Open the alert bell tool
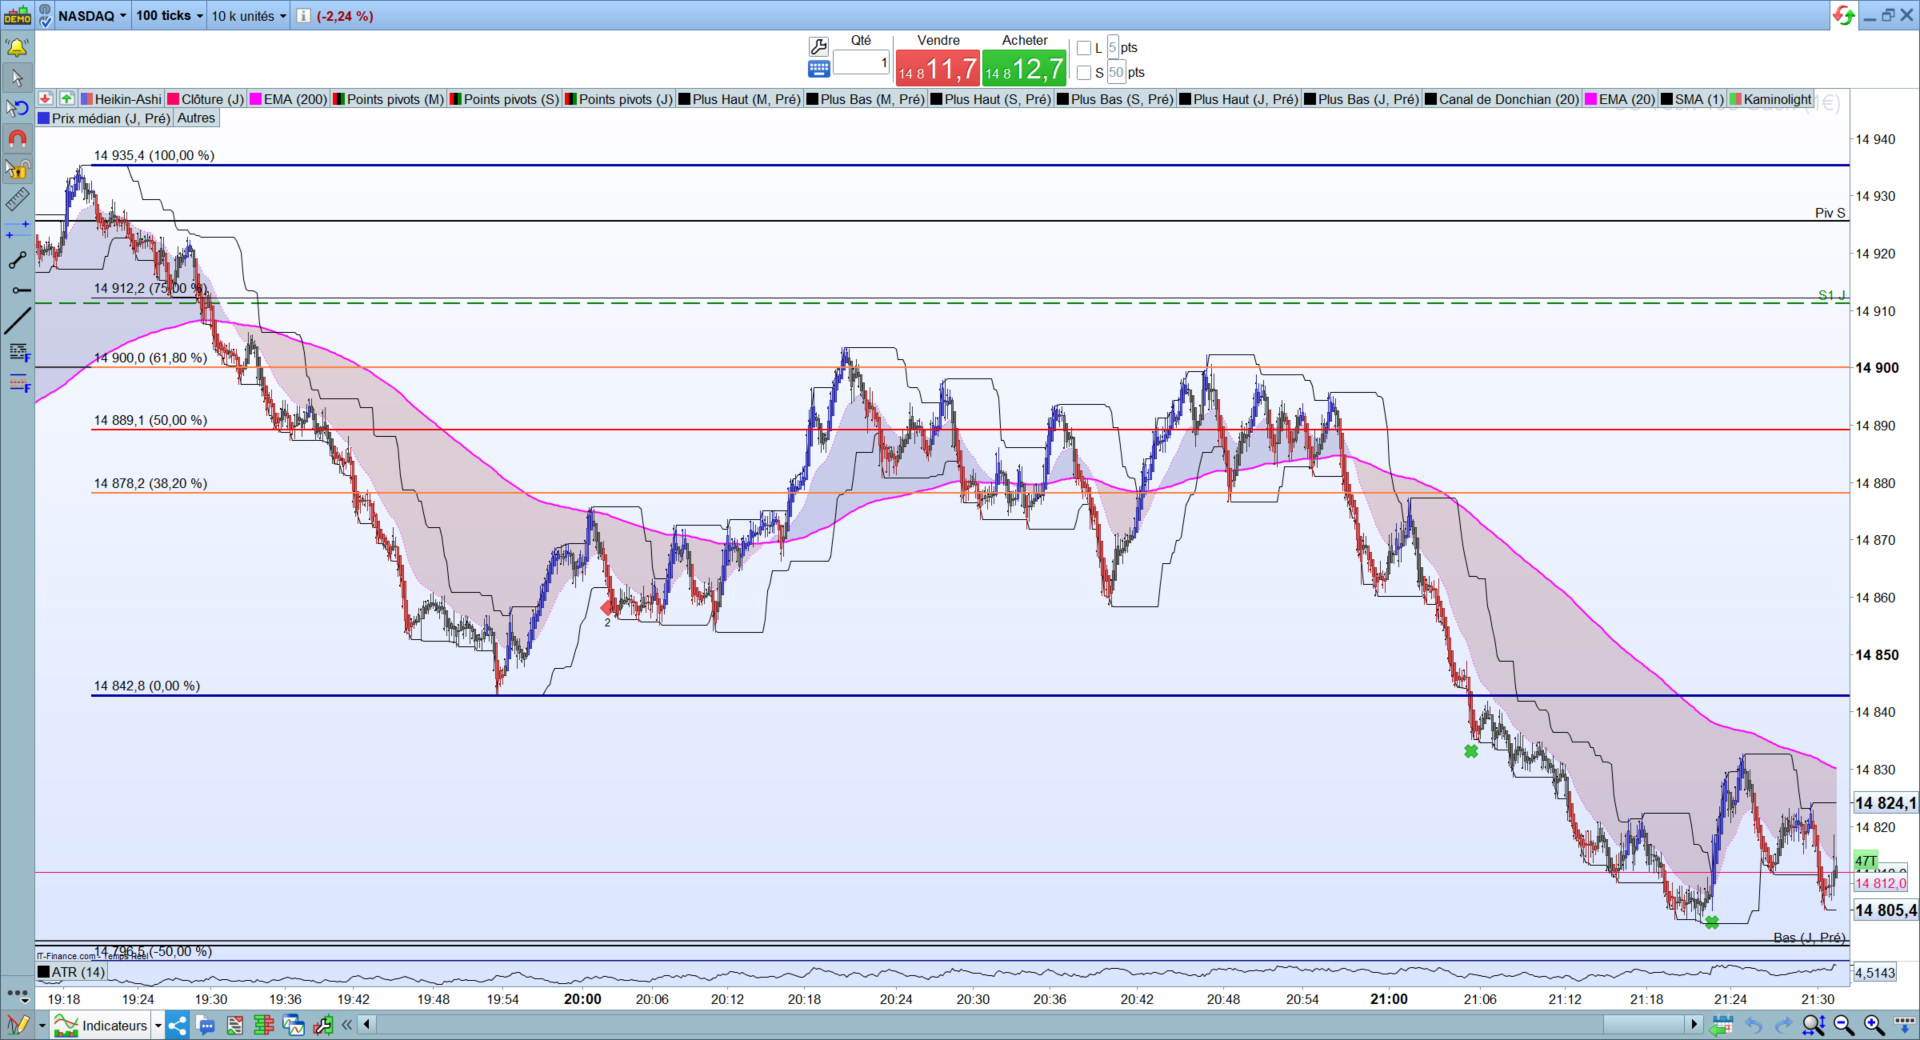Screen dimensions: 1920x1040 point(17,47)
